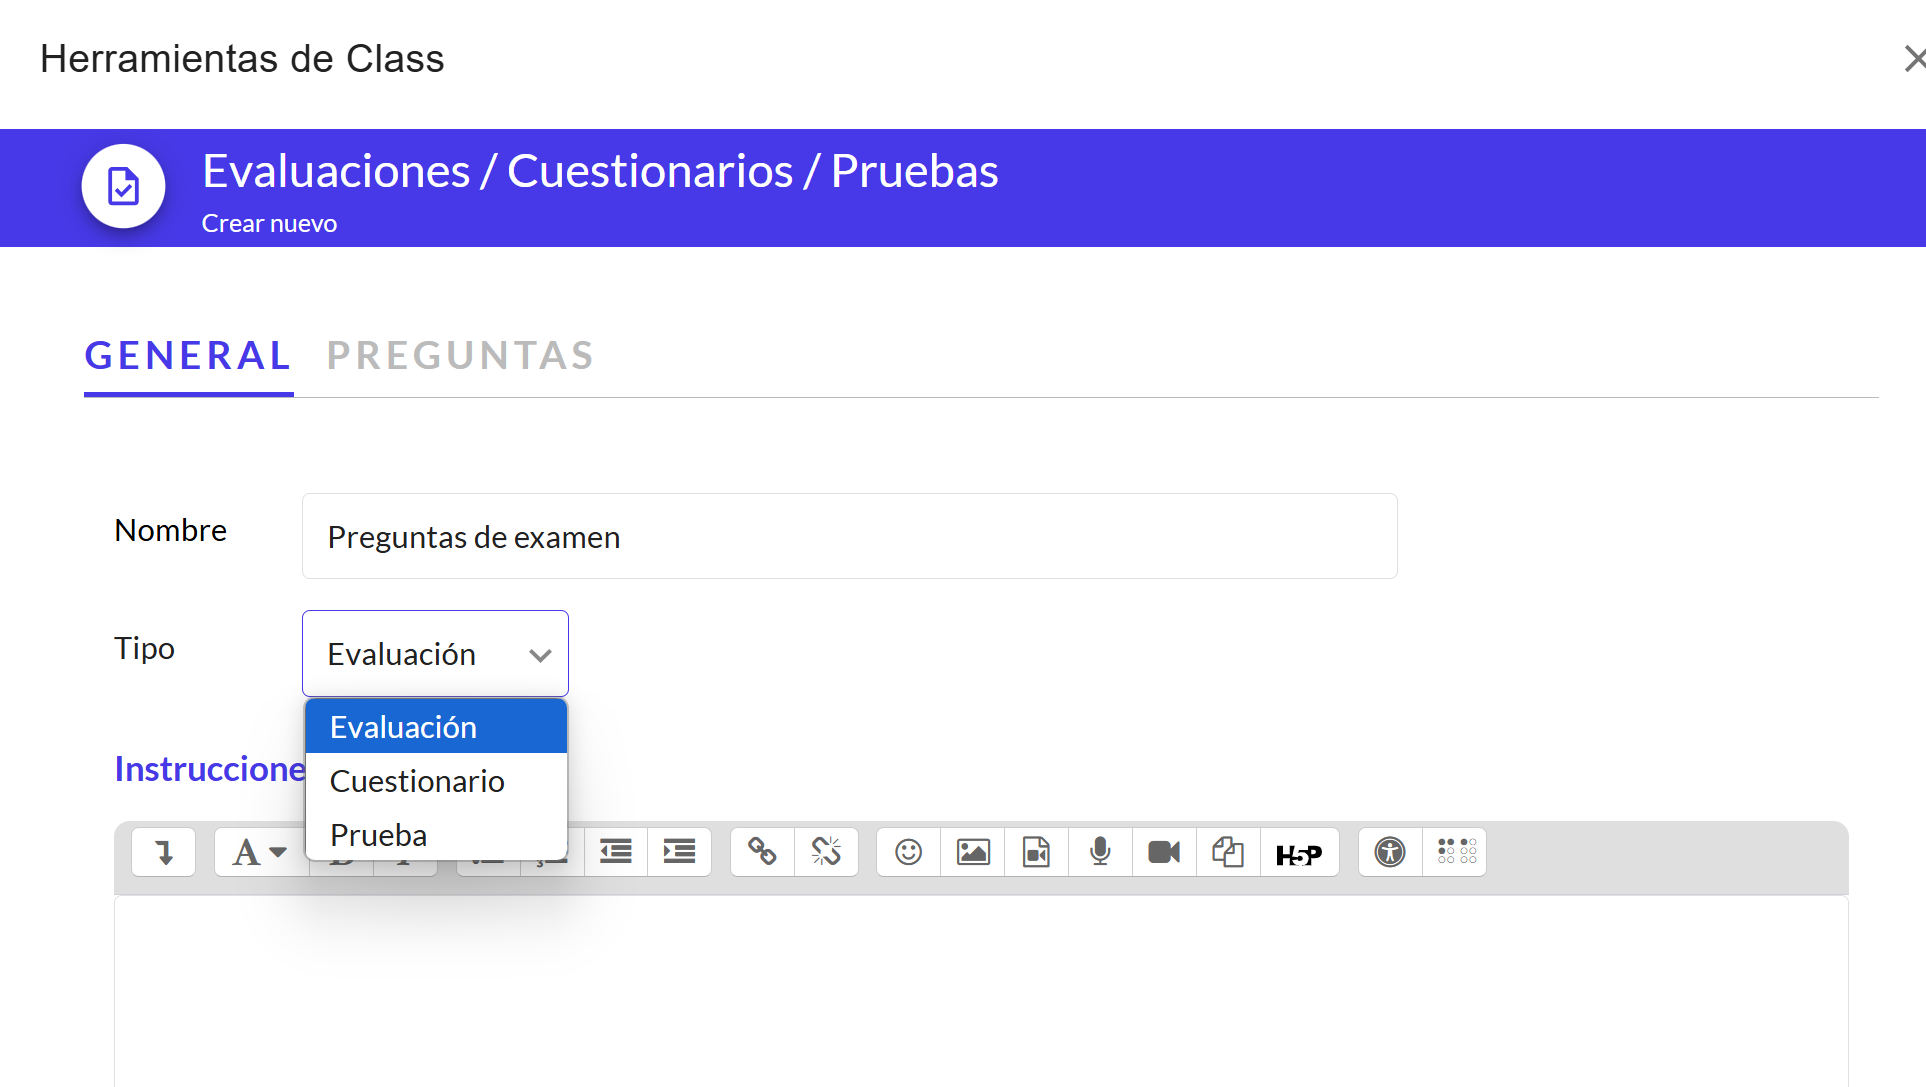Screen dimensions: 1926x1087
Task: Record audio with the microphone icon
Action: point(1101,852)
